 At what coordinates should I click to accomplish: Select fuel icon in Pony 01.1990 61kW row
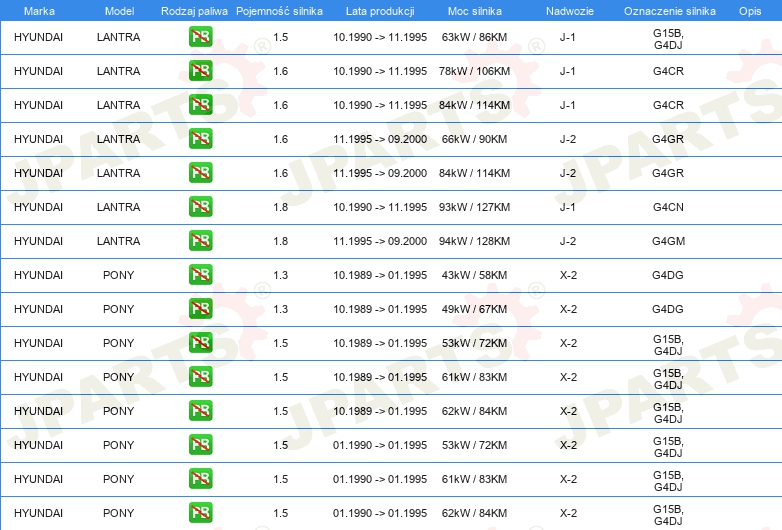[200, 479]
